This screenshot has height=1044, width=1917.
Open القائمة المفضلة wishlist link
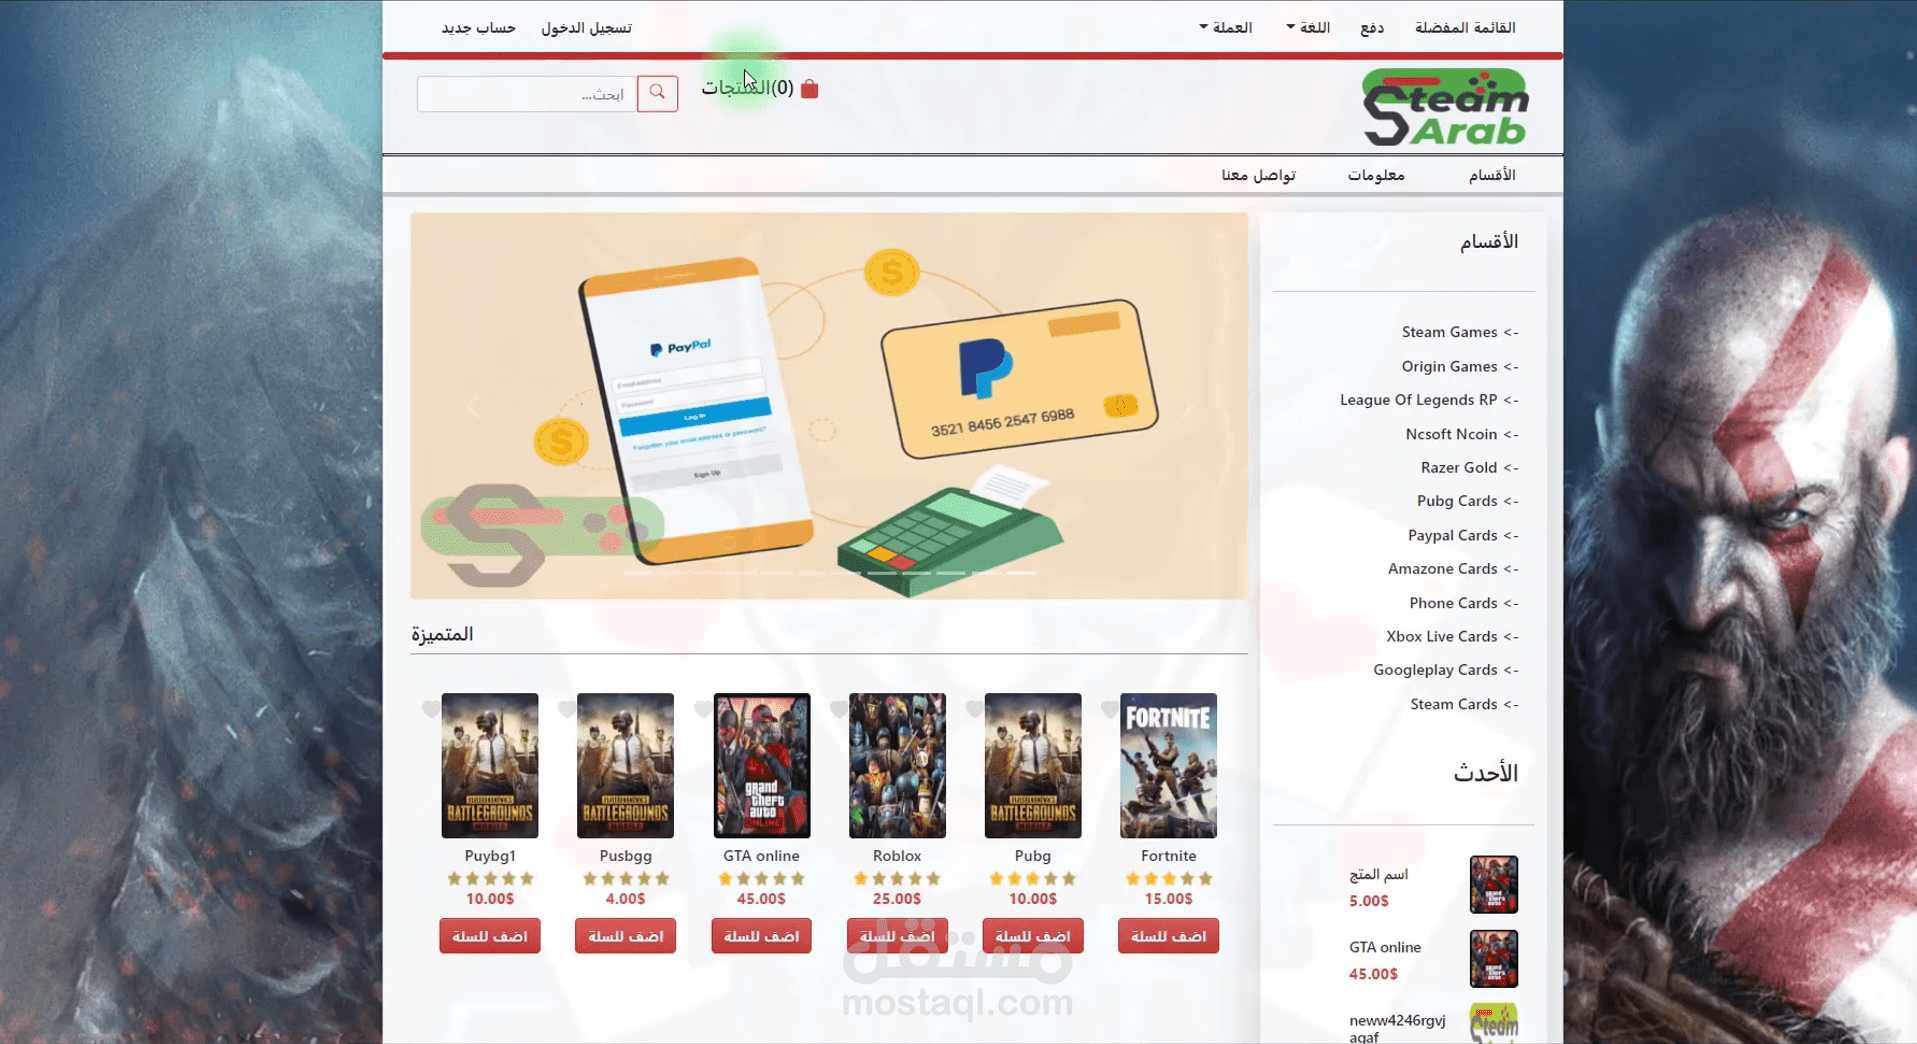pos(1465,28)
